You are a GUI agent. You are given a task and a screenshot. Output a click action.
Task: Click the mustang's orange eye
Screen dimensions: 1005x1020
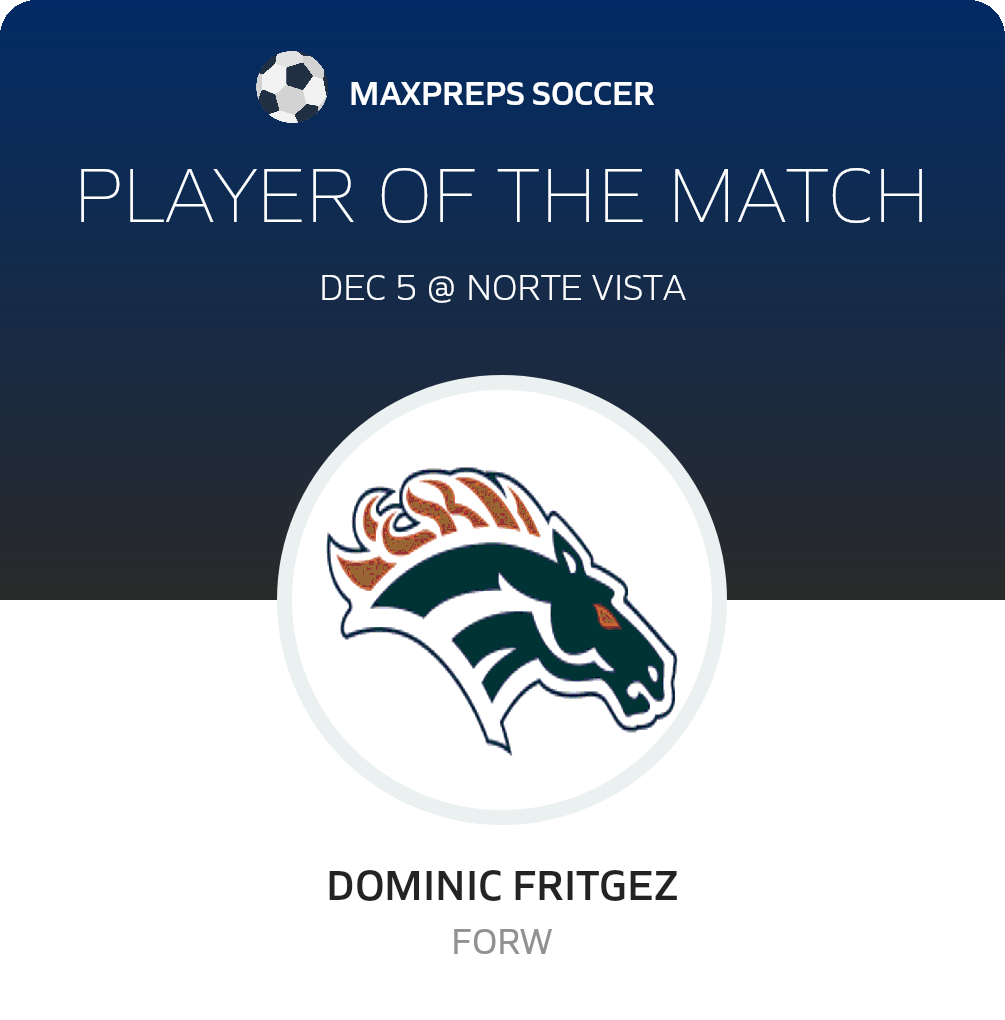click(606, 616)
